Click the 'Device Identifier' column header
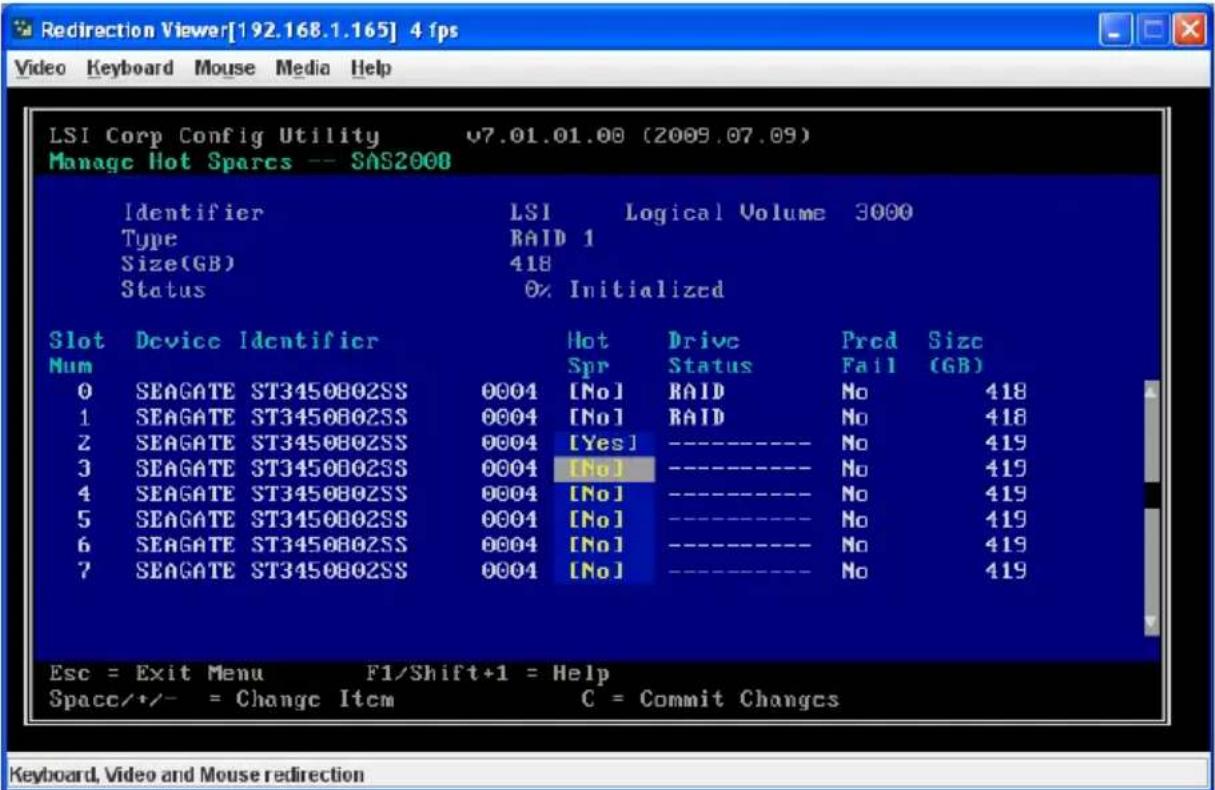The width and height of the screenshot is (1215, 790). pos(257,340)
